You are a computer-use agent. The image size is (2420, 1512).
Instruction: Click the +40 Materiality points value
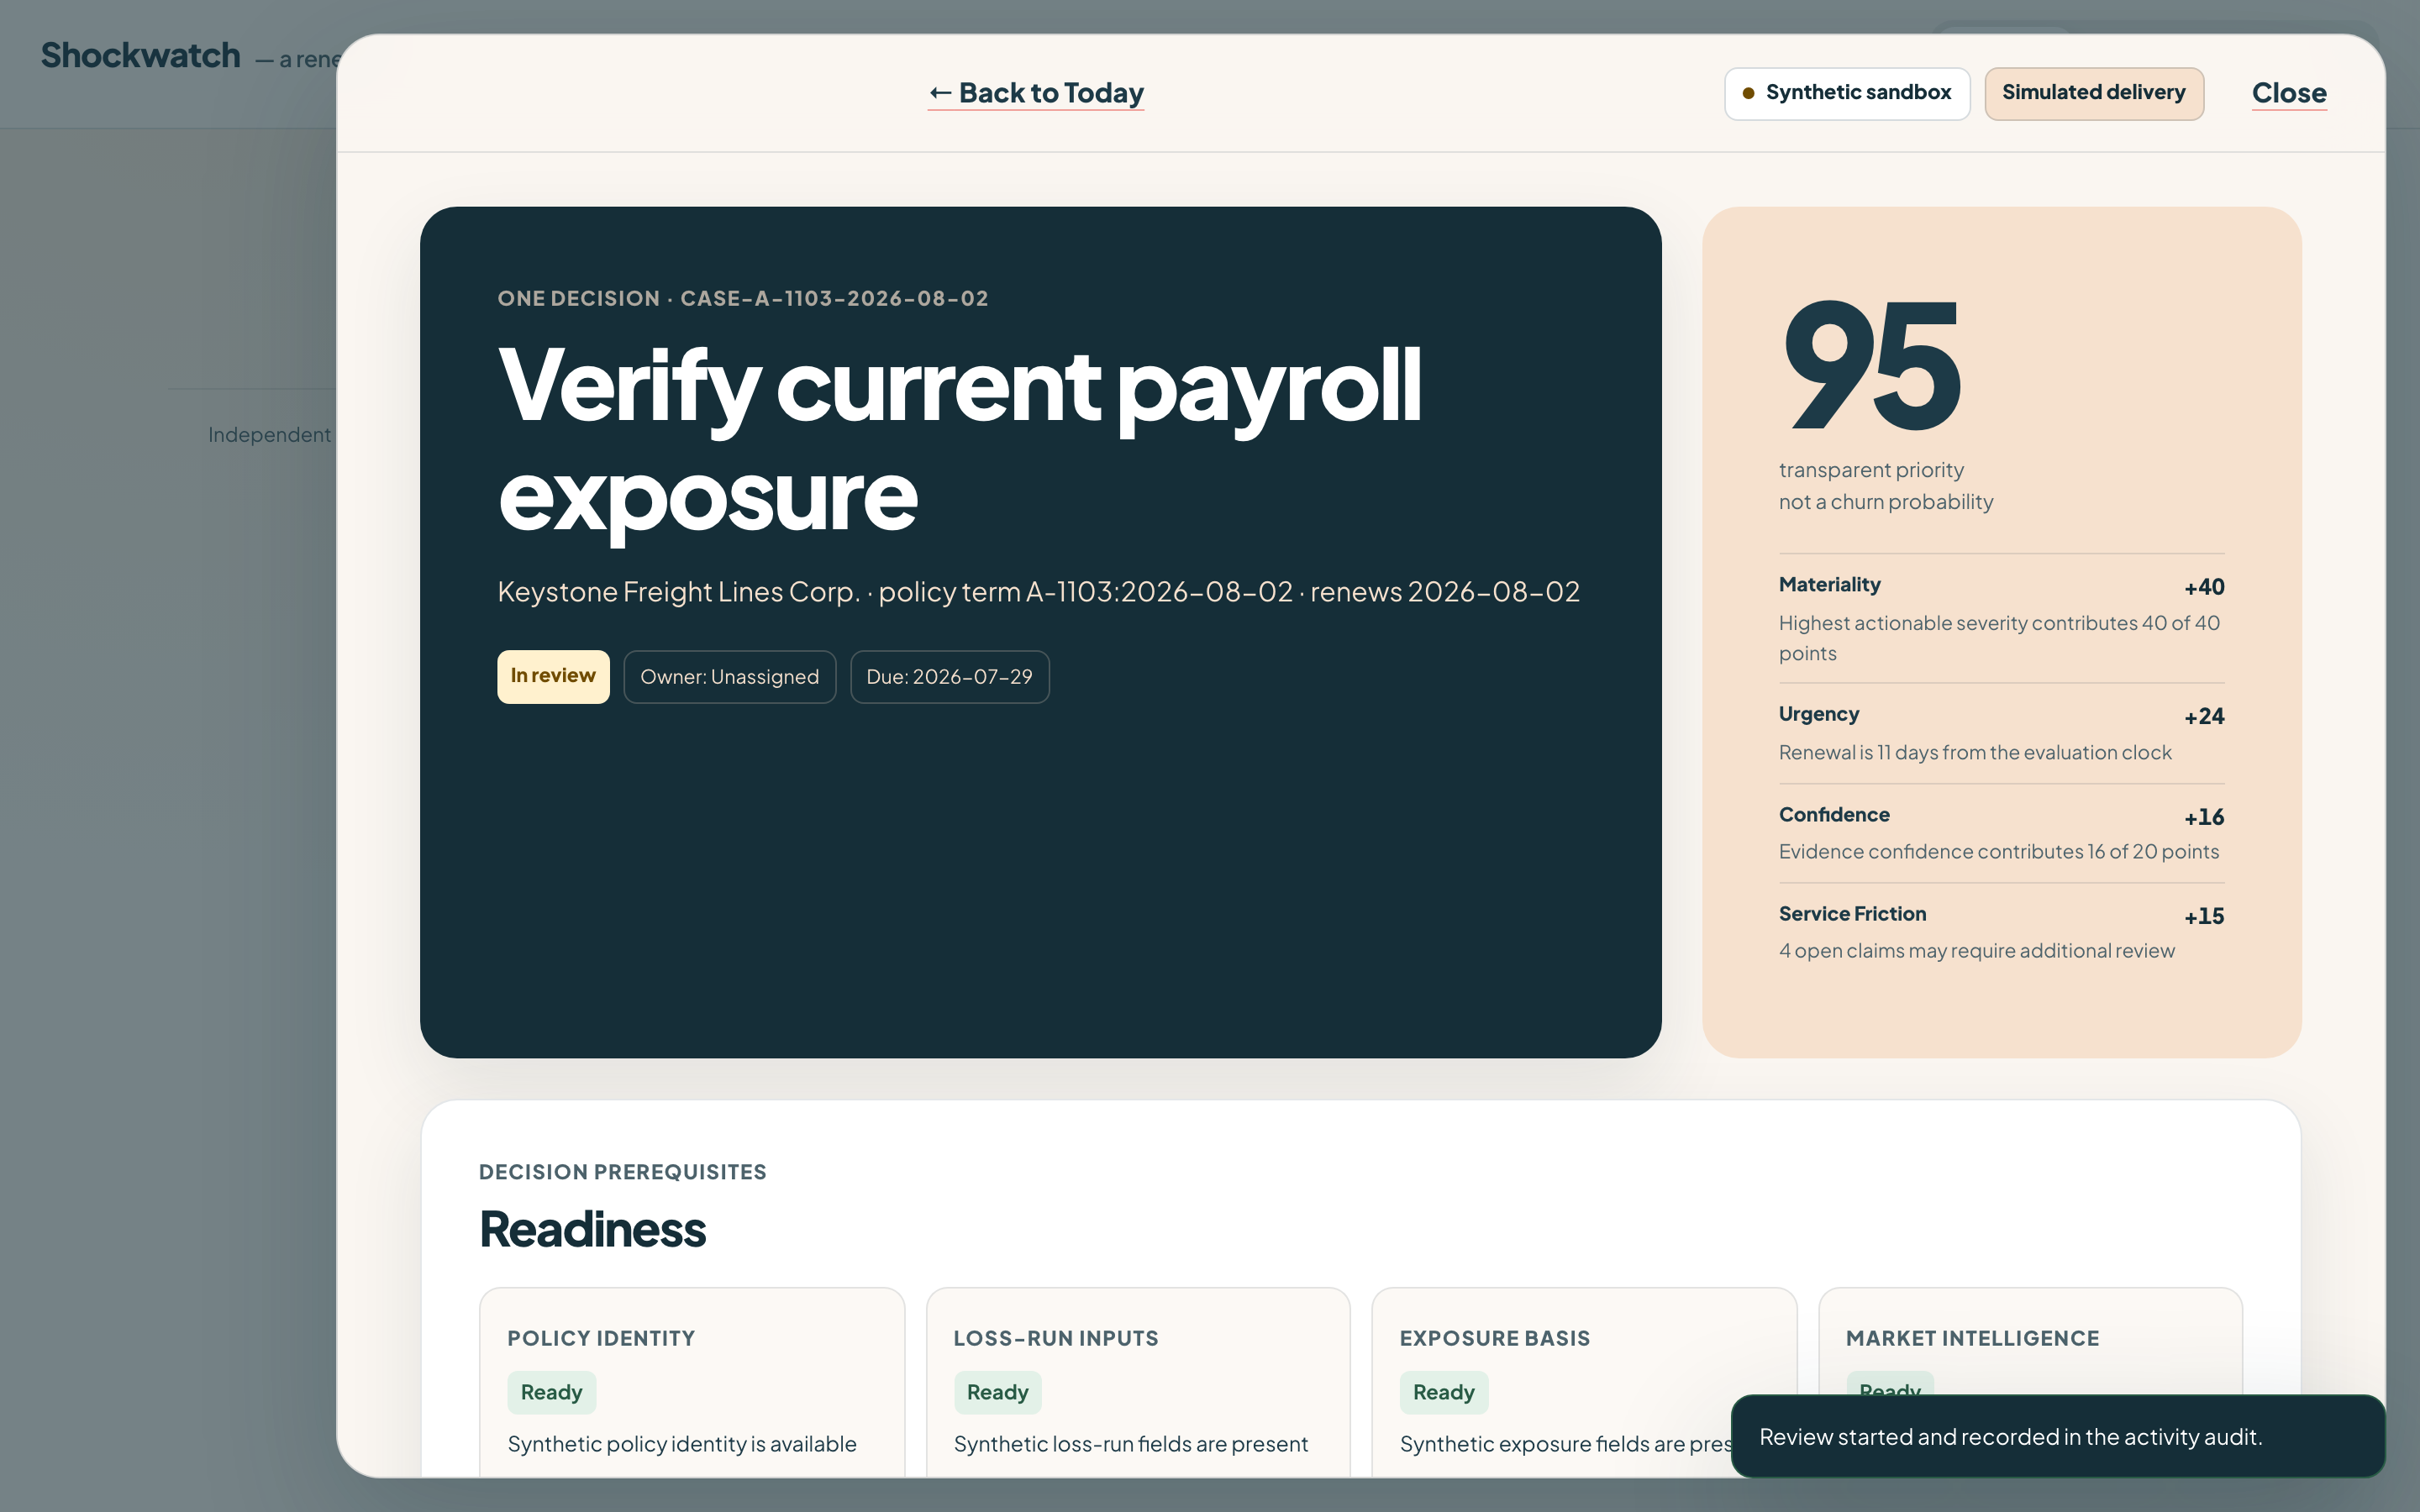2204,587
